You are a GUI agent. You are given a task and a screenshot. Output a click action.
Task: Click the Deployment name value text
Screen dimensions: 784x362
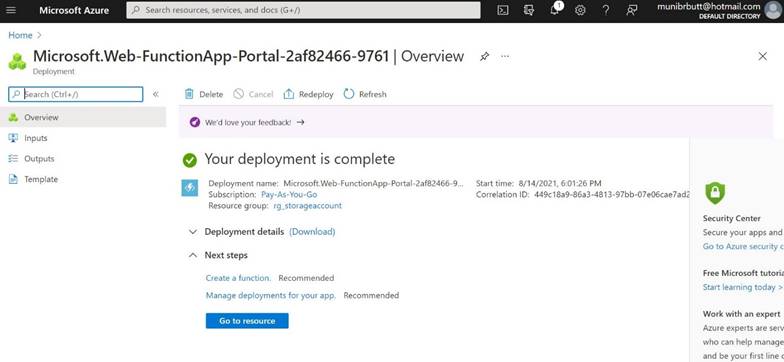pos(374,184)
